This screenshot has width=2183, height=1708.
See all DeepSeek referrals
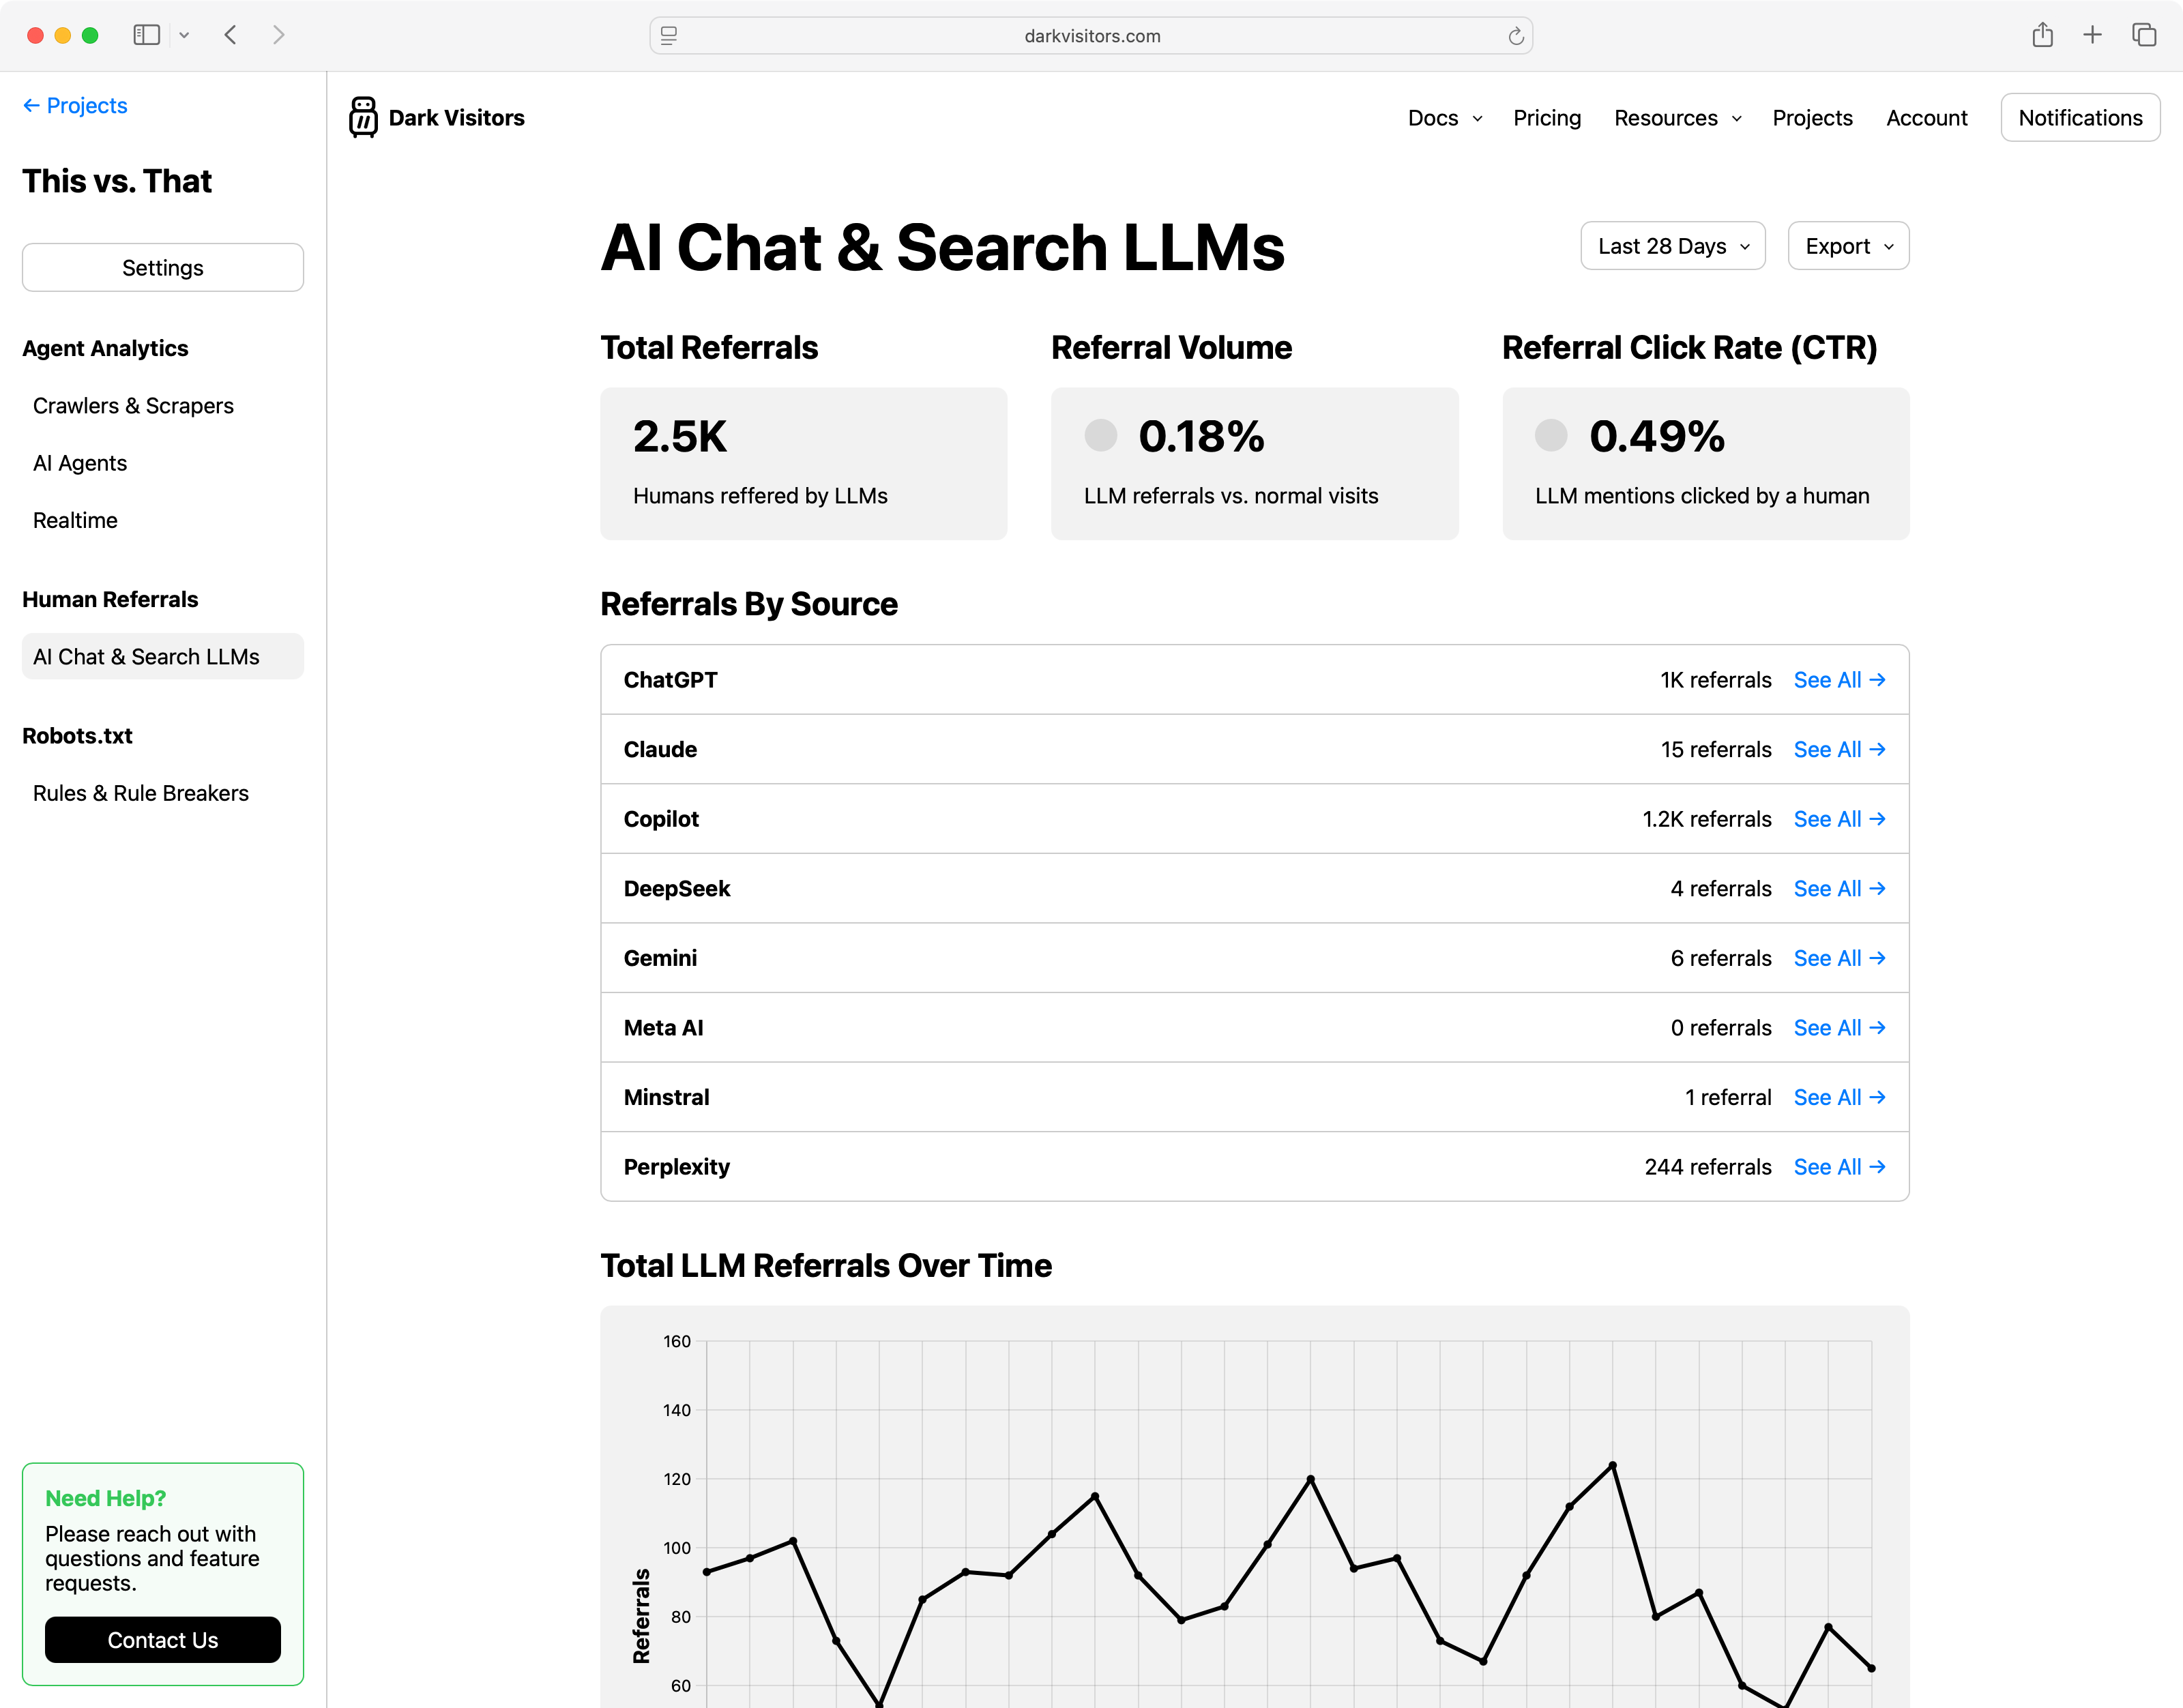tap(1839, 888)
